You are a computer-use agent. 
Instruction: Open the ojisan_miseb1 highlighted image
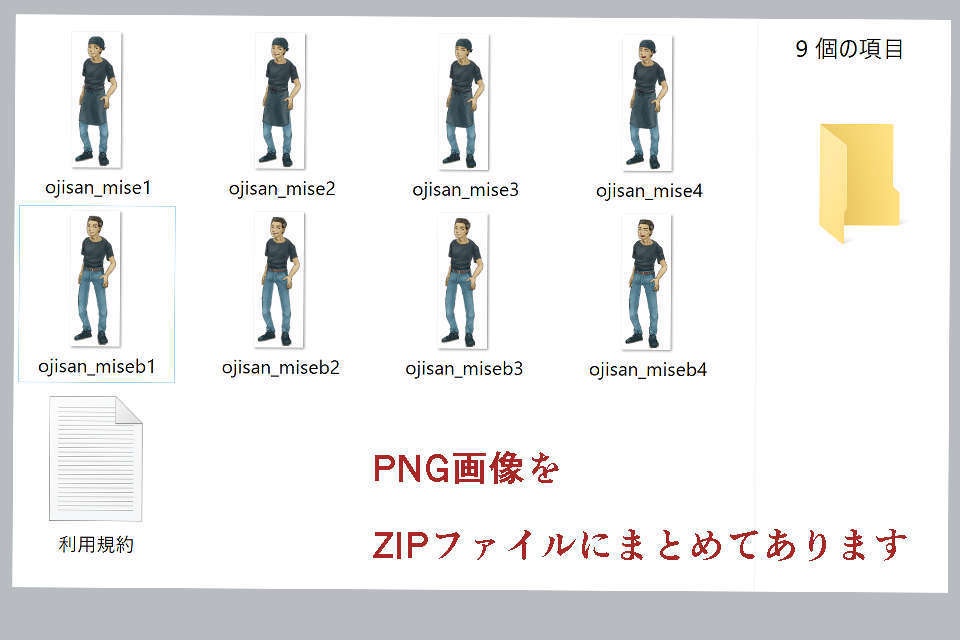[x=97, y=280]
